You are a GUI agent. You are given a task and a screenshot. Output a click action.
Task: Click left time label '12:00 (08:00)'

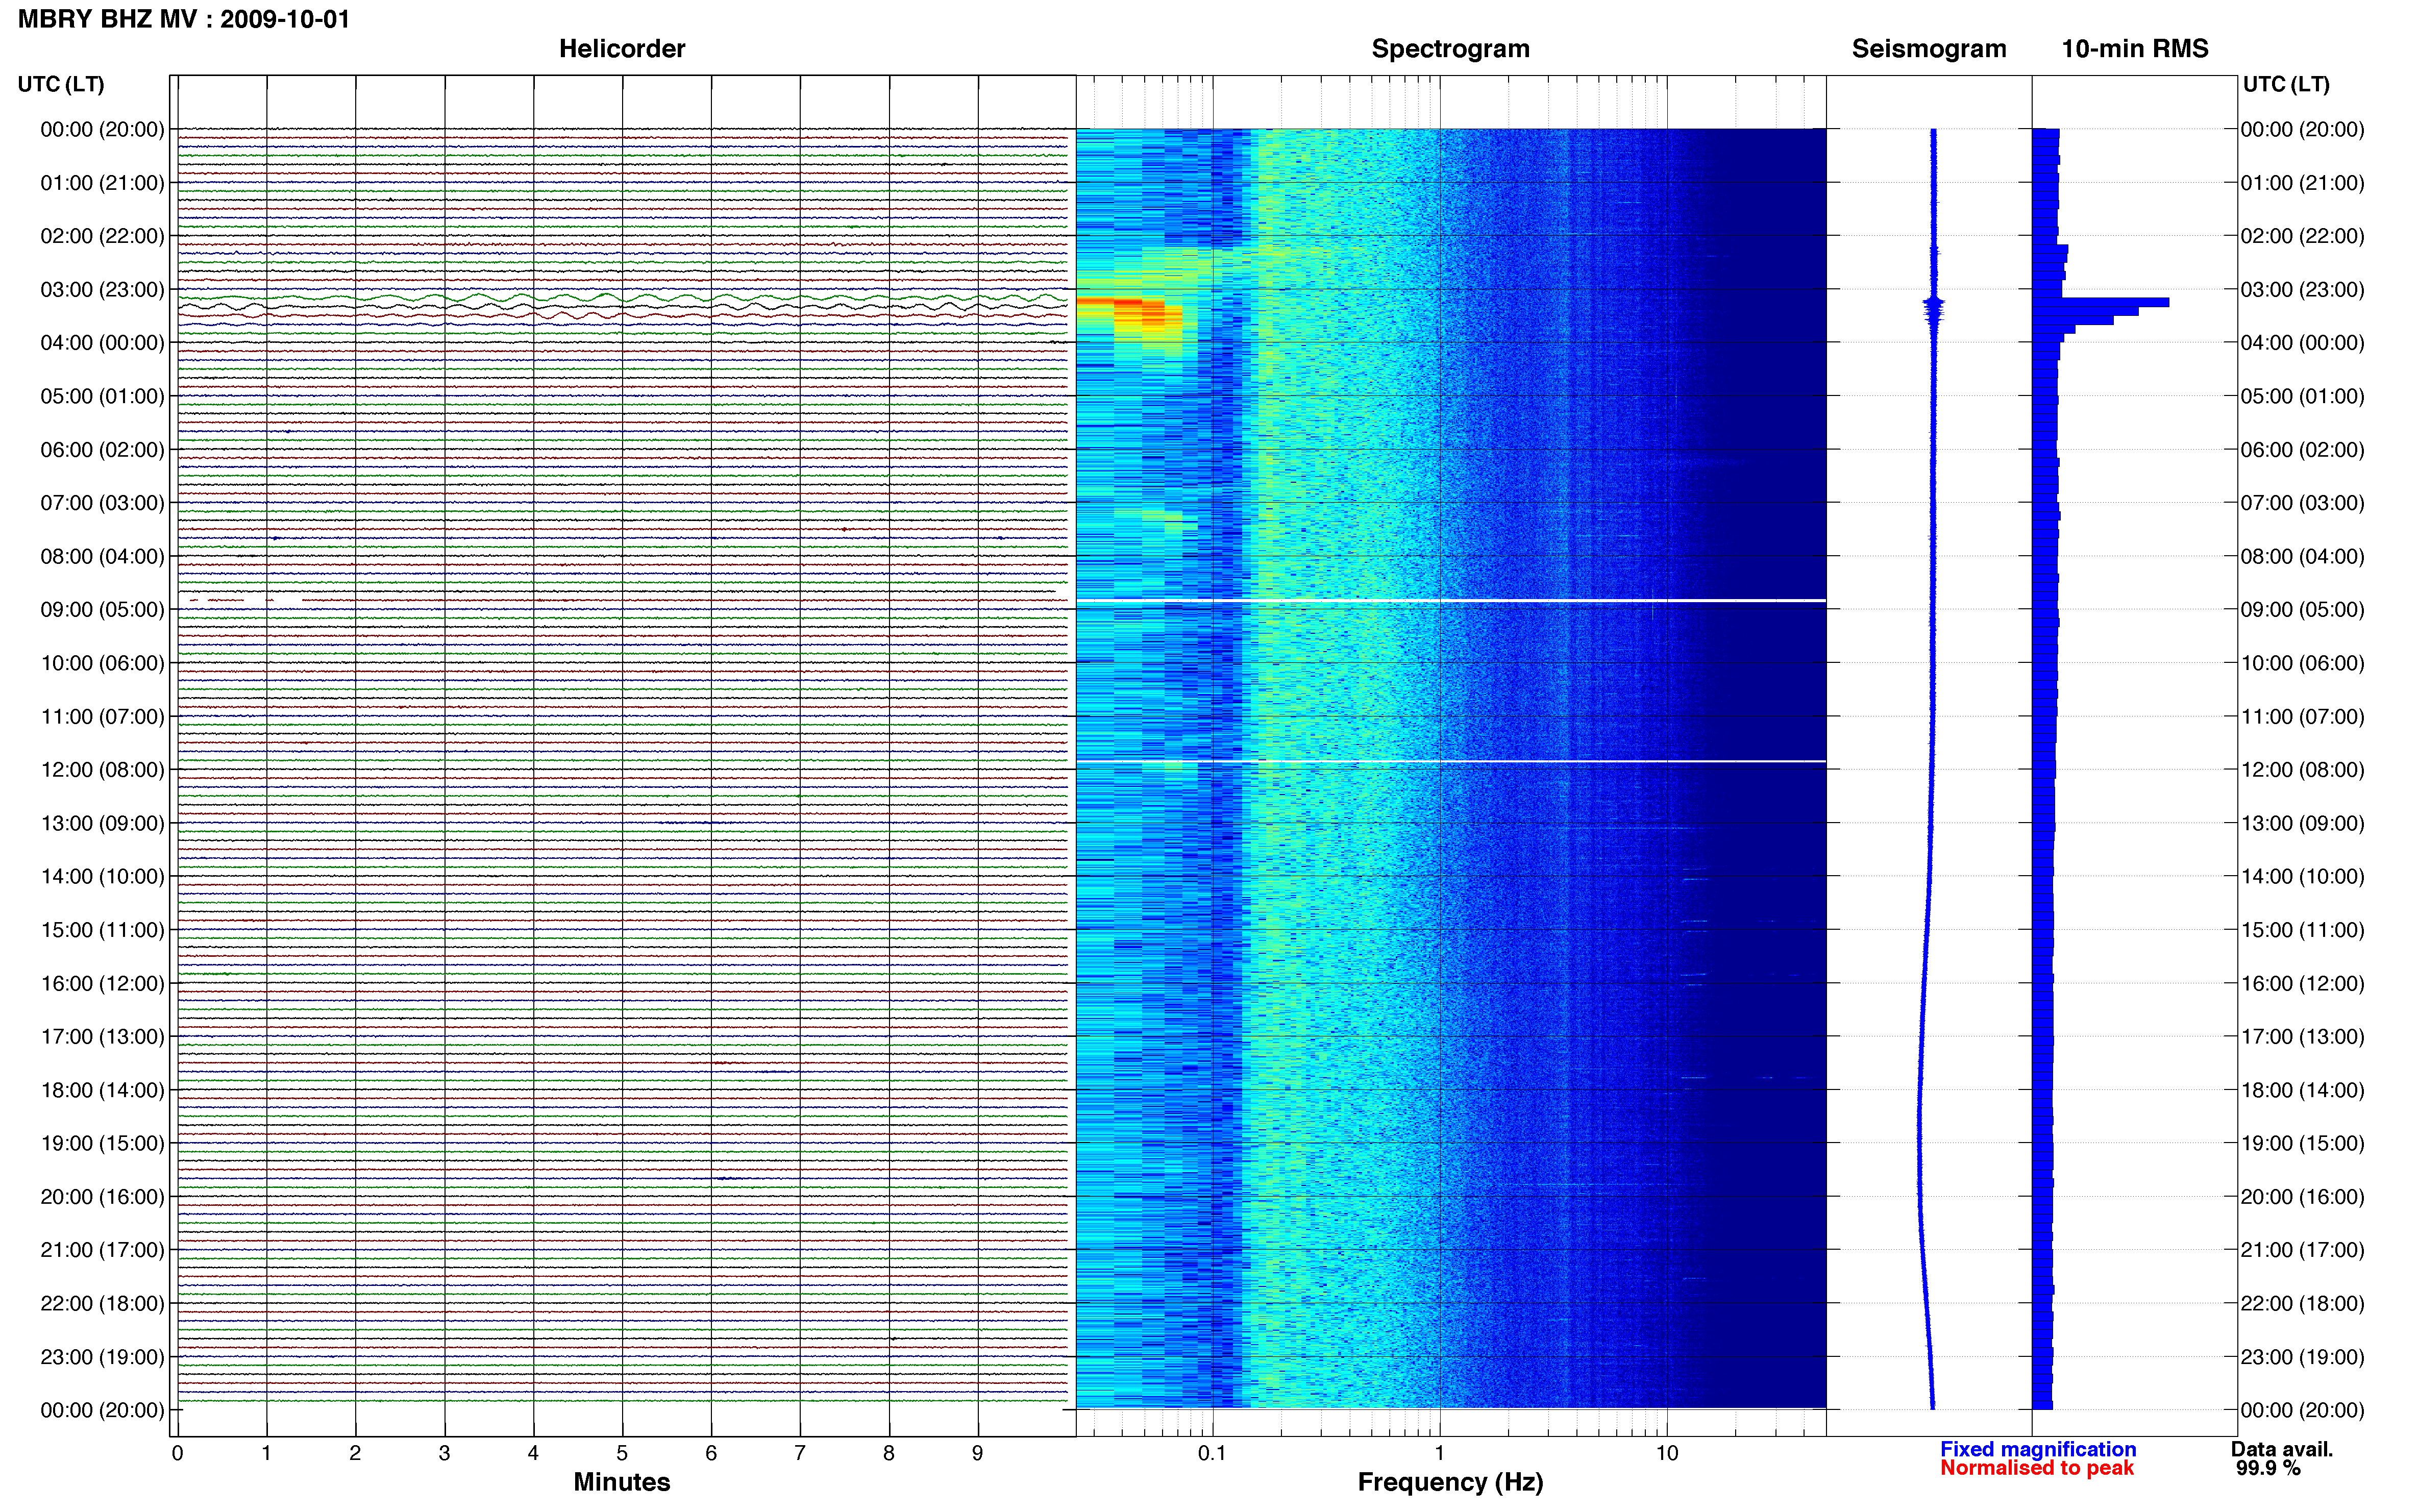[x=102, y=770]
